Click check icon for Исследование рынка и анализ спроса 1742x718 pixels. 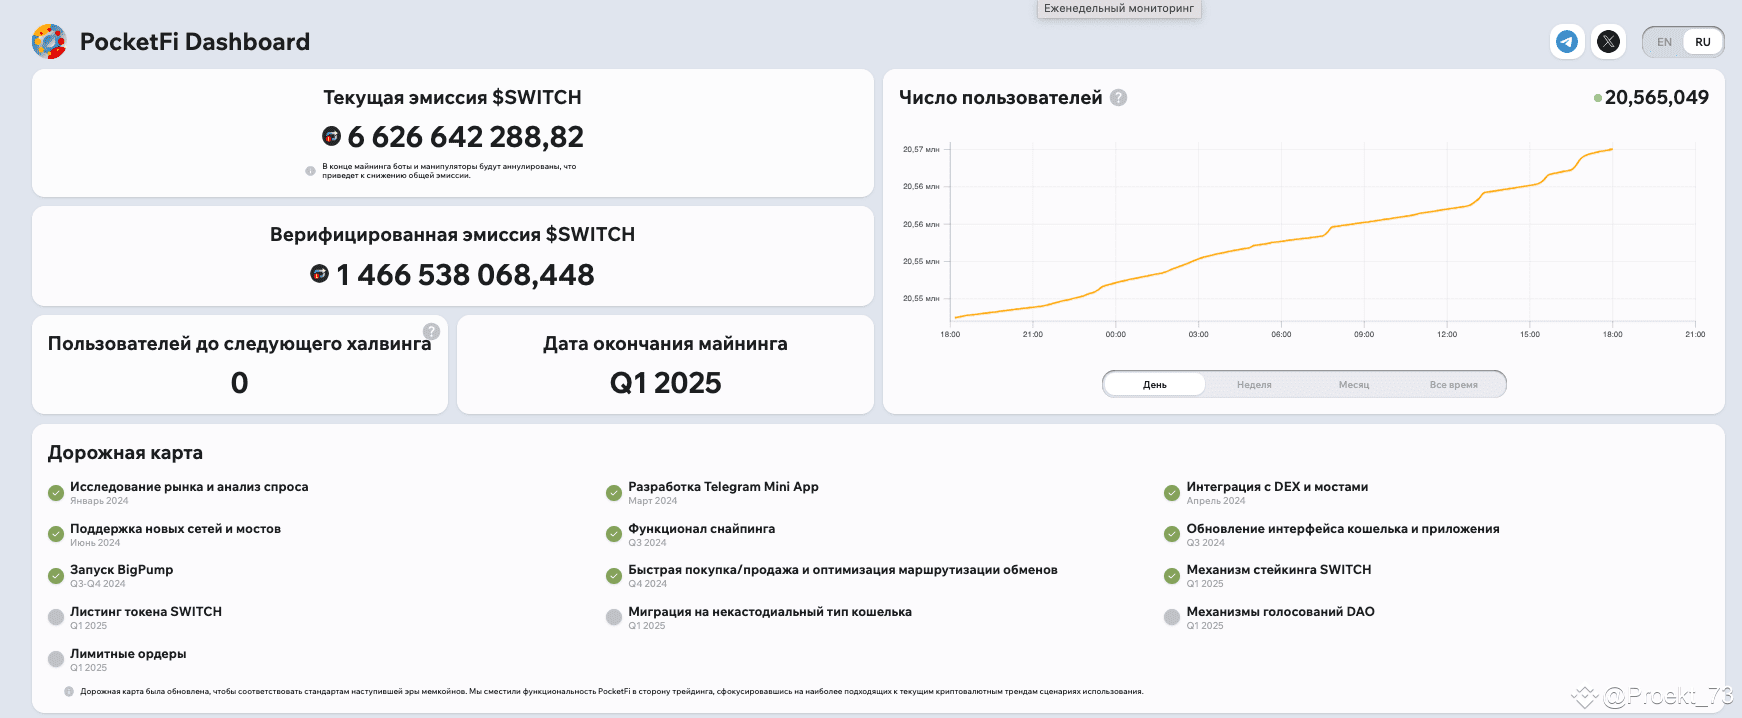click(x=56, y=493)
